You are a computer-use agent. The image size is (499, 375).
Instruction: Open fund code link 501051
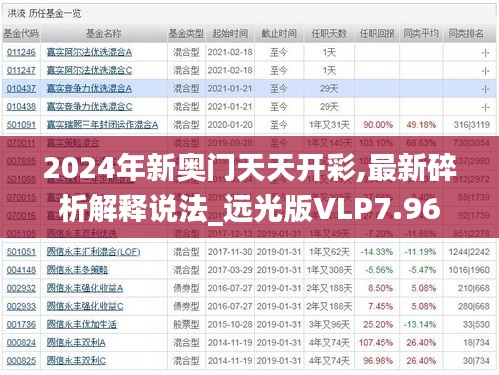coord(21,252)
